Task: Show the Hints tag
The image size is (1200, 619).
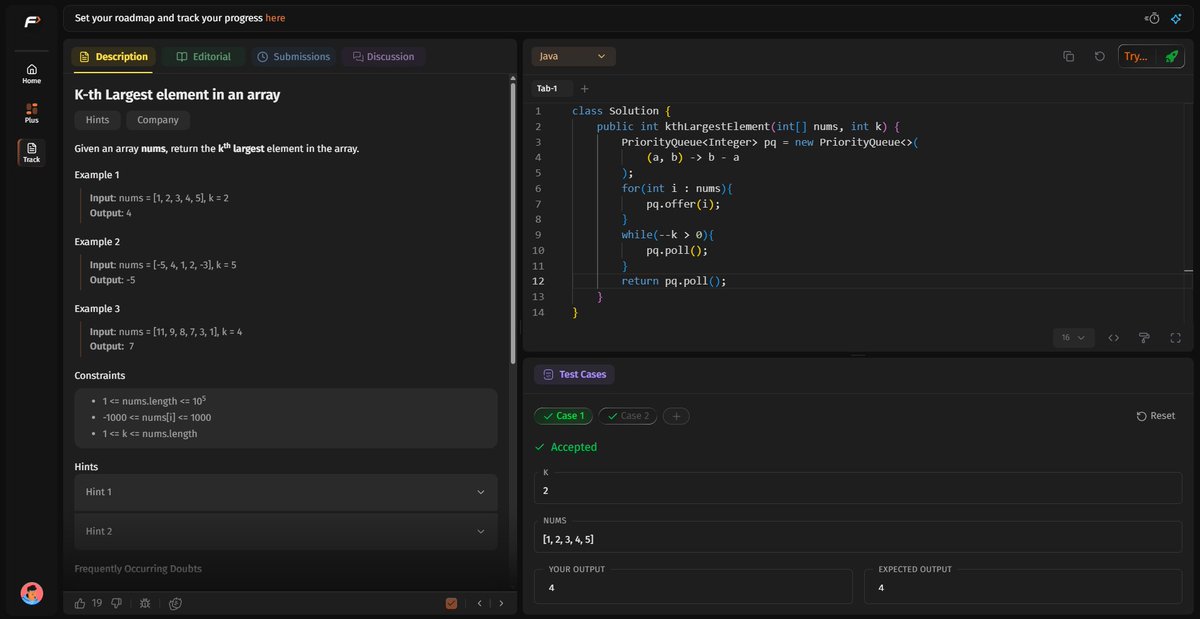Action: click(x=98, y=120)
